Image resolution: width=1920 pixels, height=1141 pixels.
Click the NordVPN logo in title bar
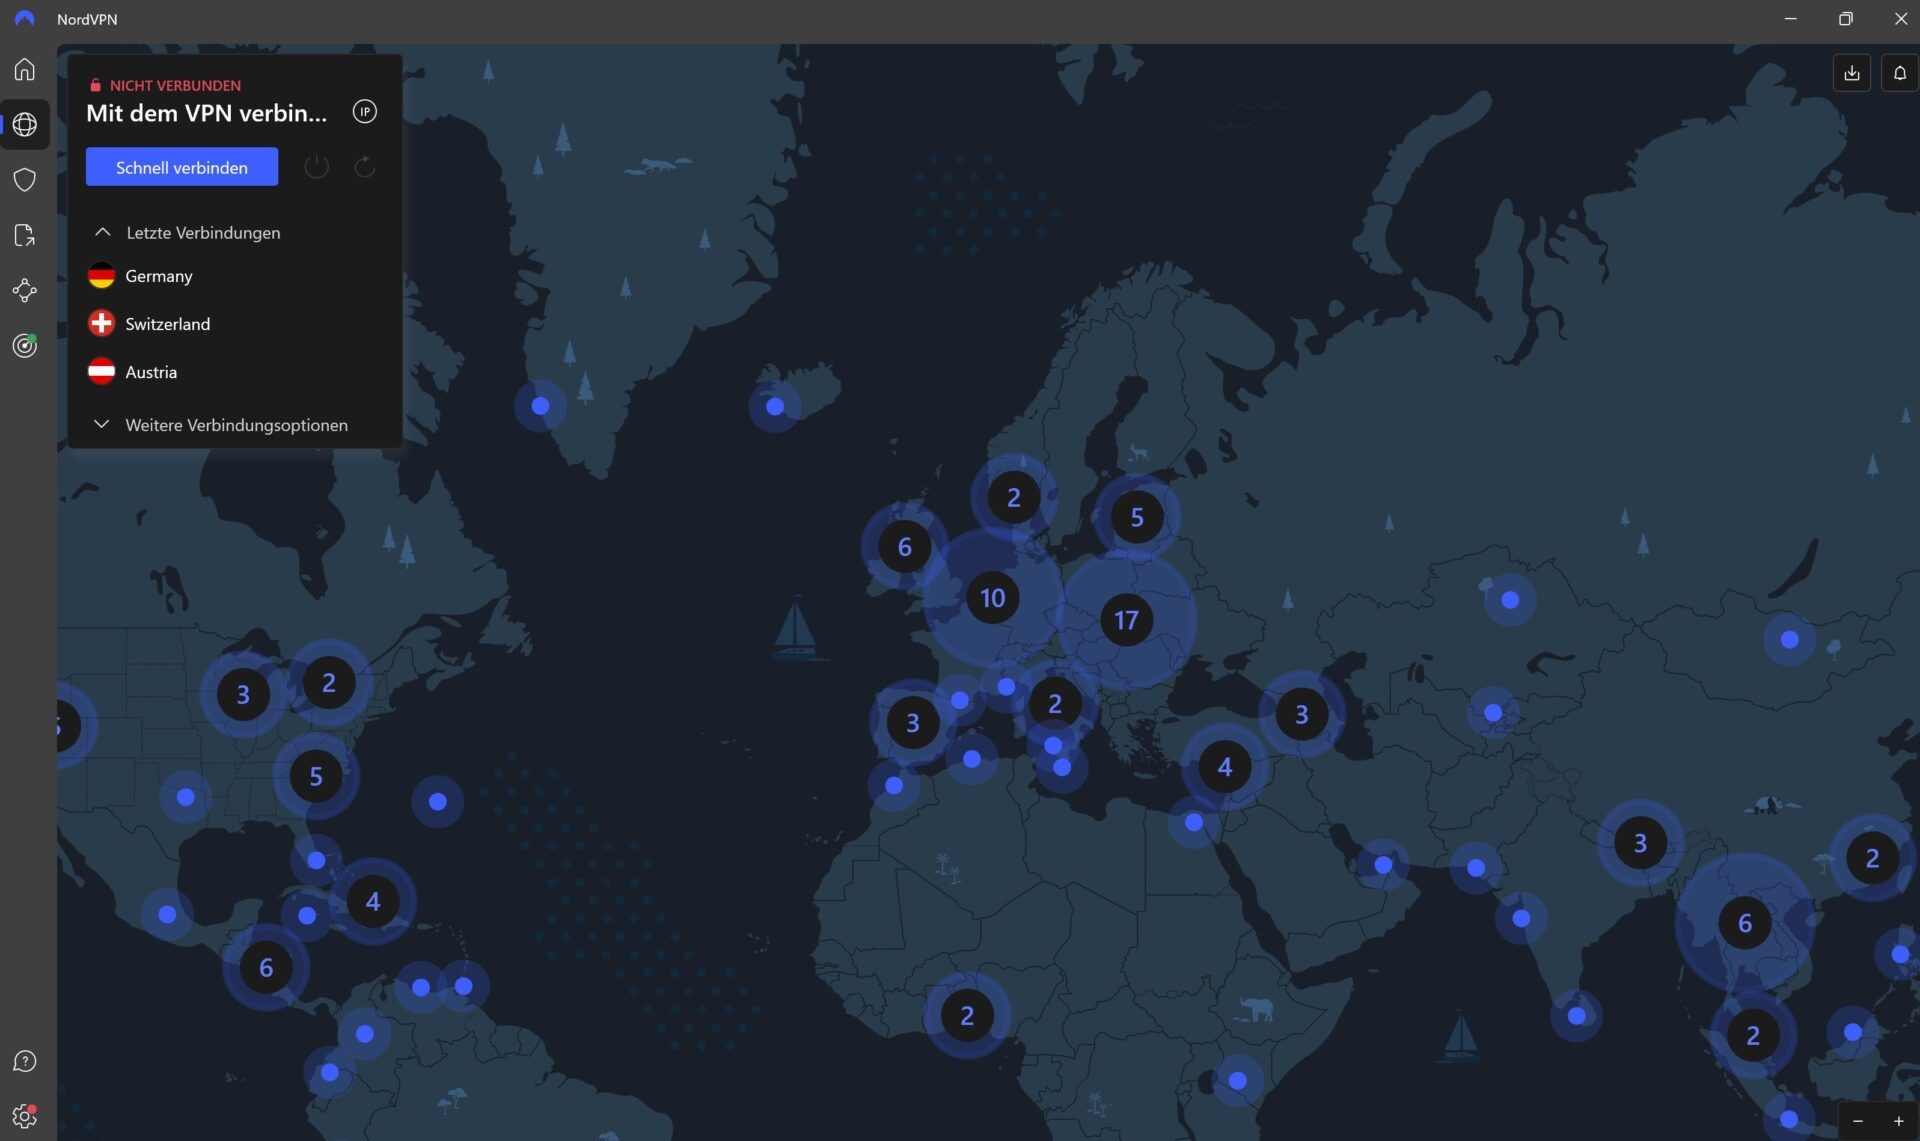(25, 19)
